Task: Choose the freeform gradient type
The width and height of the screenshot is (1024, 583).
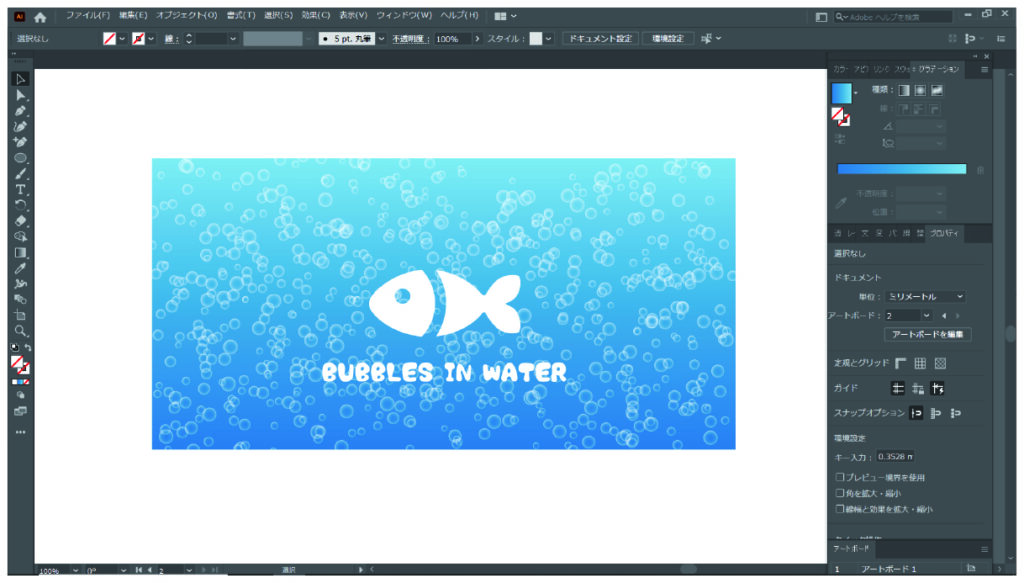Action: [937, 90]
